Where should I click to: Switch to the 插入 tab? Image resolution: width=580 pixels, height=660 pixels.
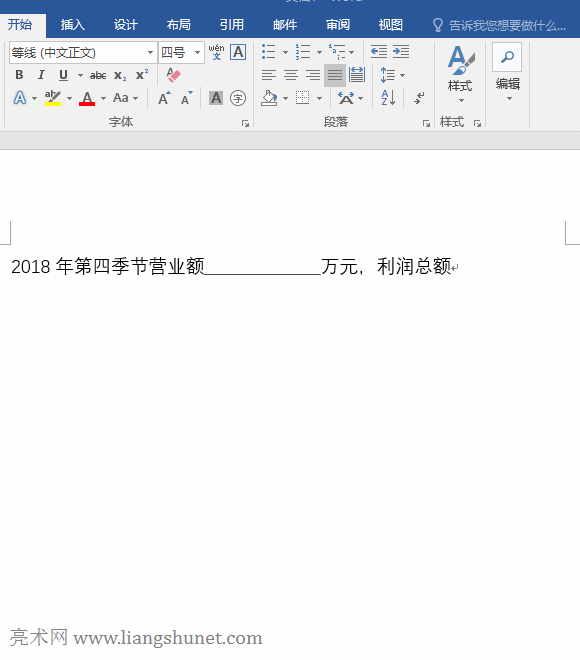click(72, 25)
